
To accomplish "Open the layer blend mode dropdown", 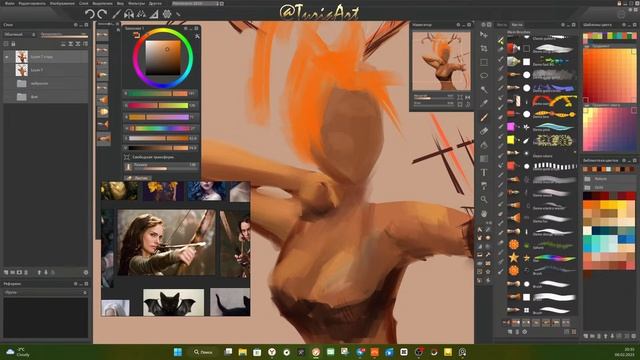I will coord(20,35).
